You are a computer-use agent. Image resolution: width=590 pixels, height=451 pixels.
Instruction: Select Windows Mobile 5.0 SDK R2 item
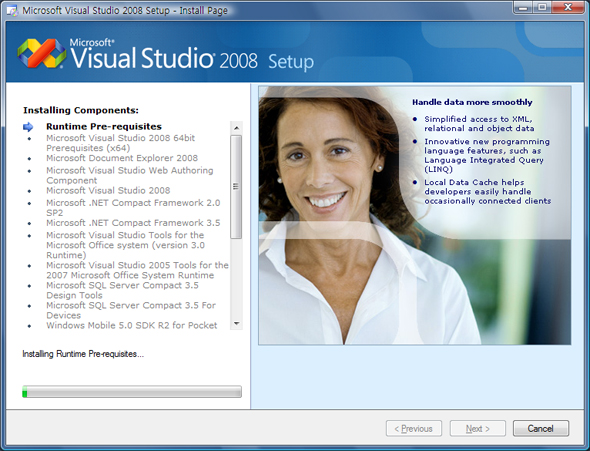pos(132,325)
